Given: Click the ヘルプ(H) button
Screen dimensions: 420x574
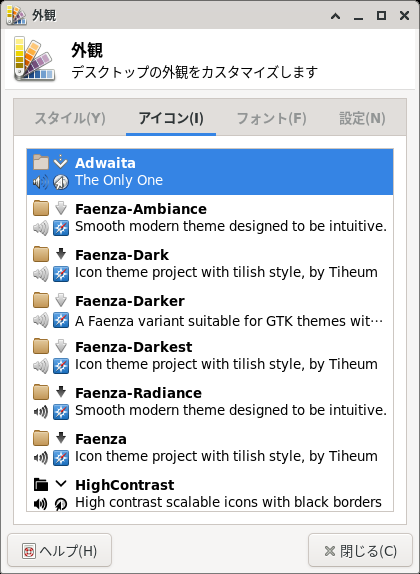Looking at the screenshot, I should pos(59,550).
